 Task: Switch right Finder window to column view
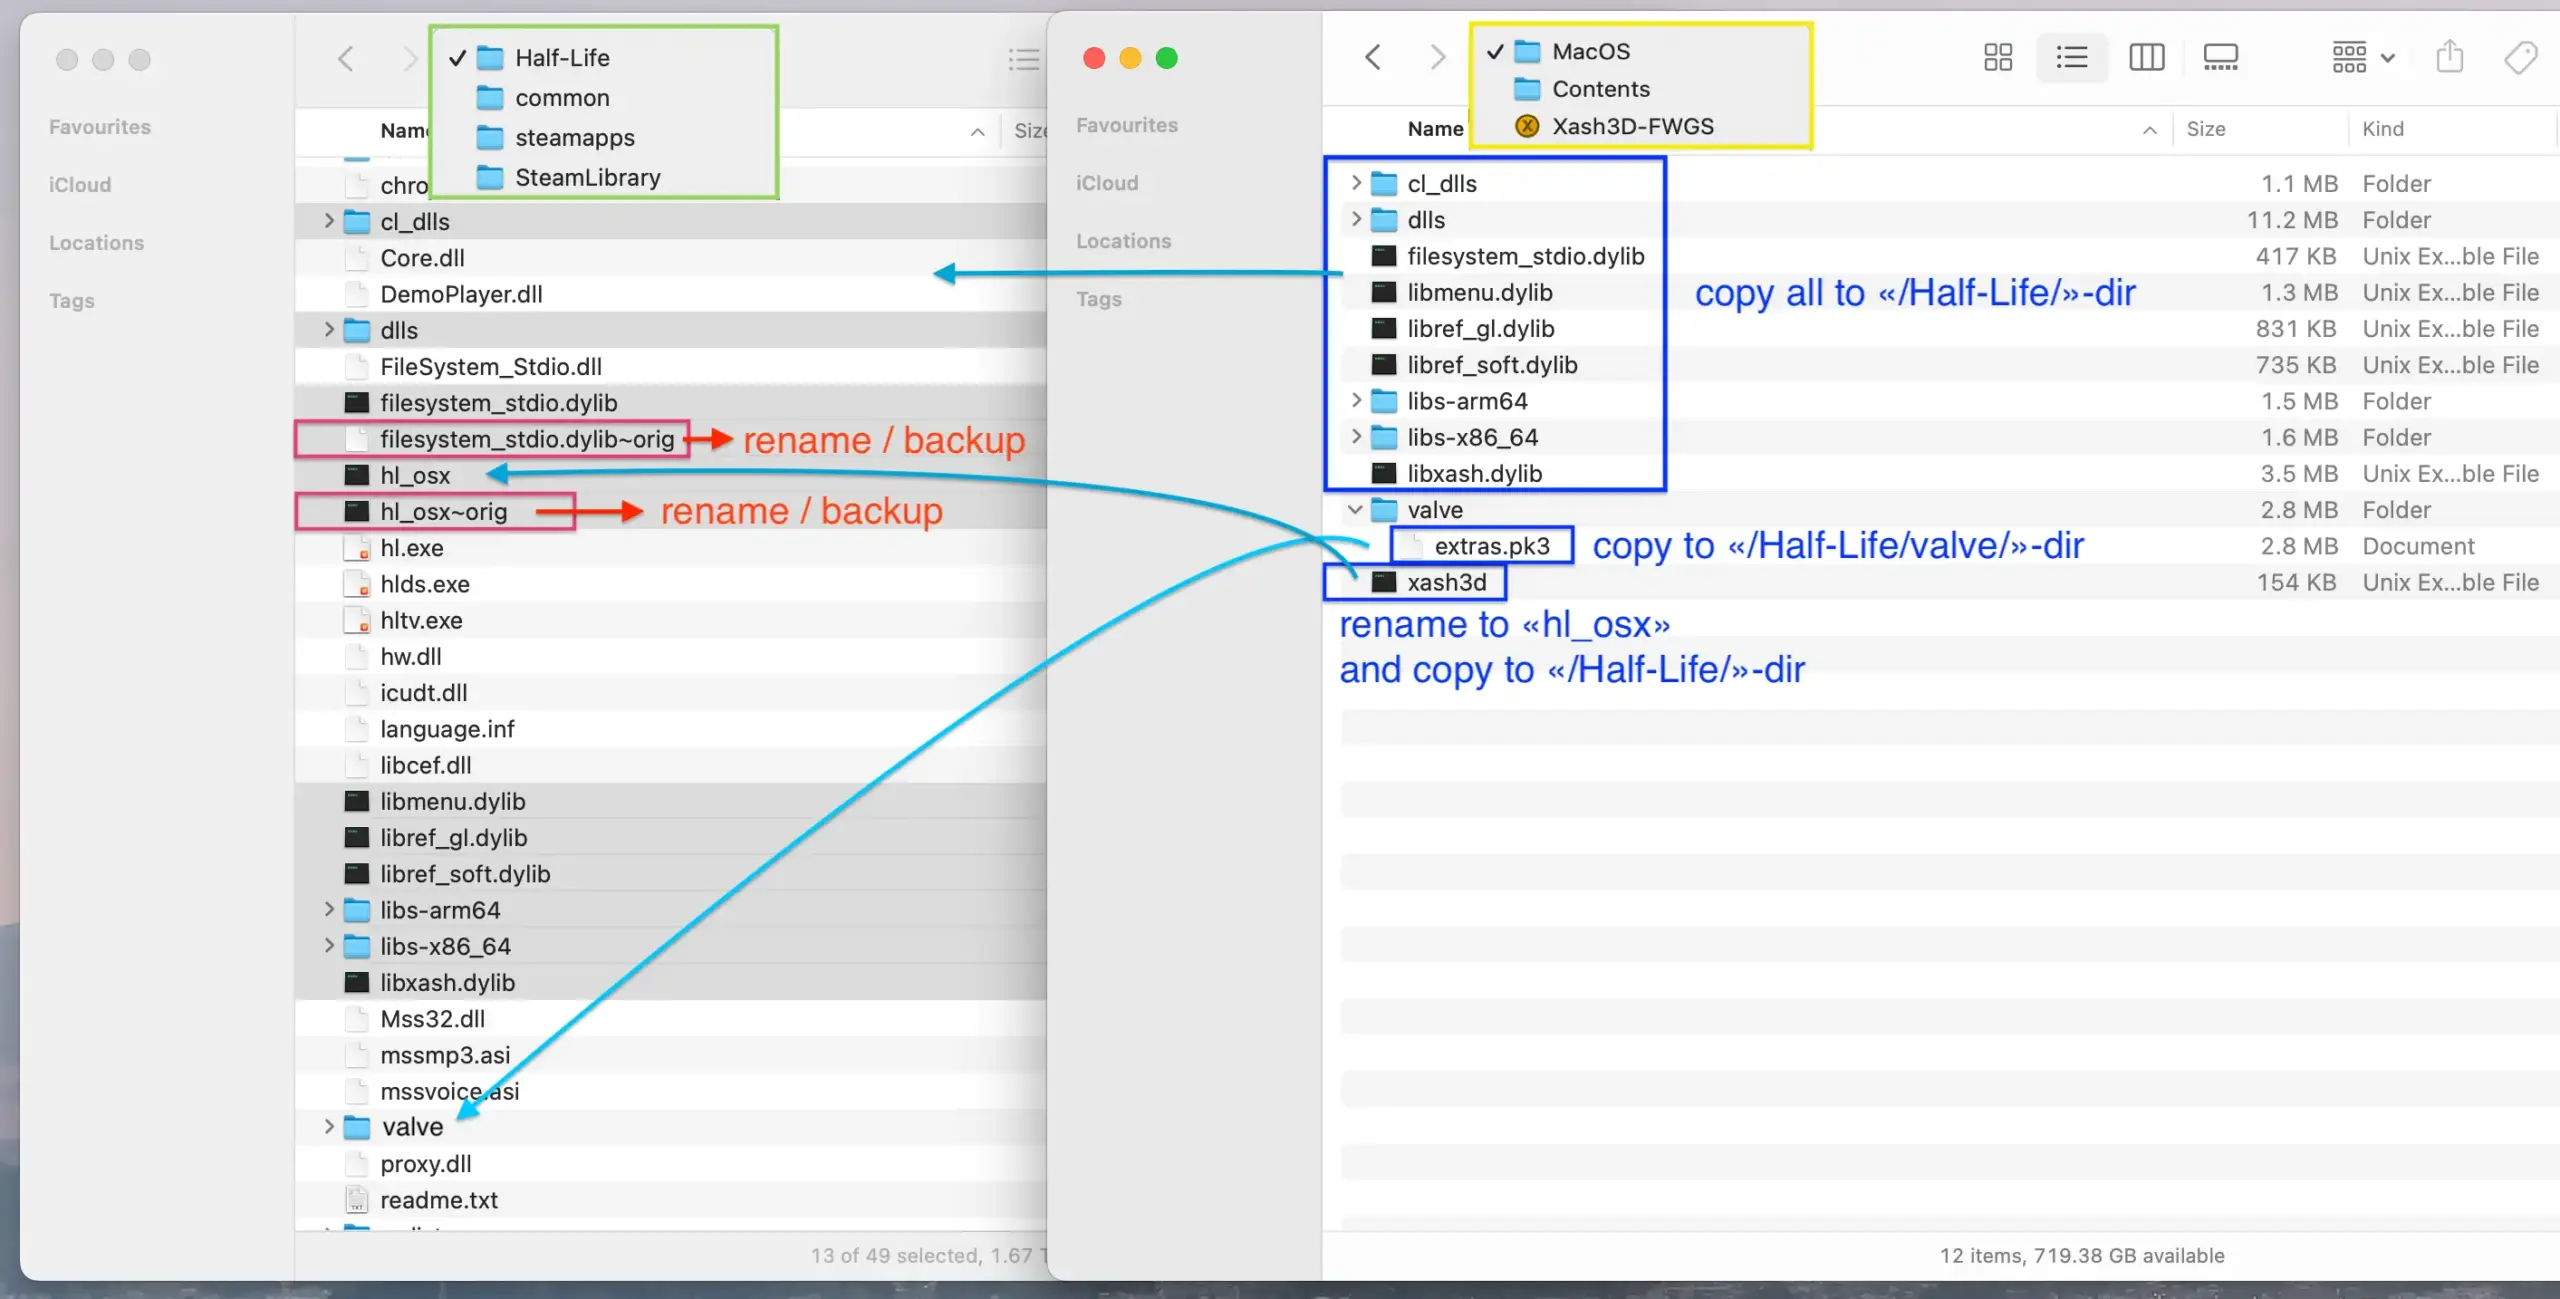coord(2146,57)
